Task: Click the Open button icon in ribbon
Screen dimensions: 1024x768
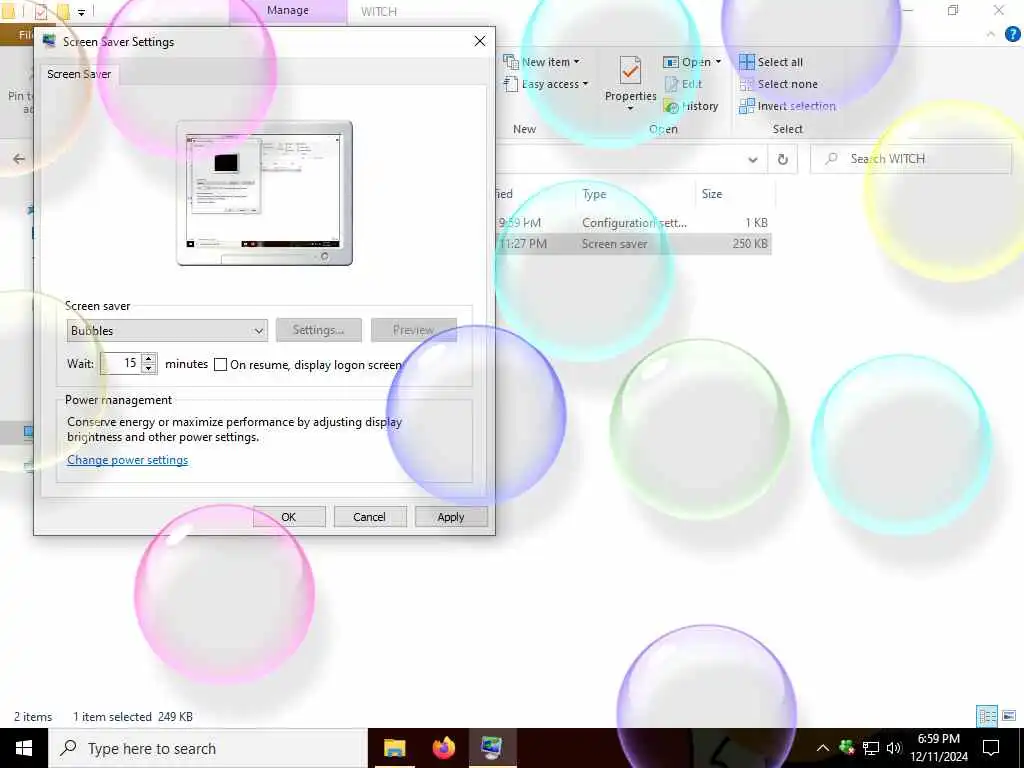Action: [671, 62]
